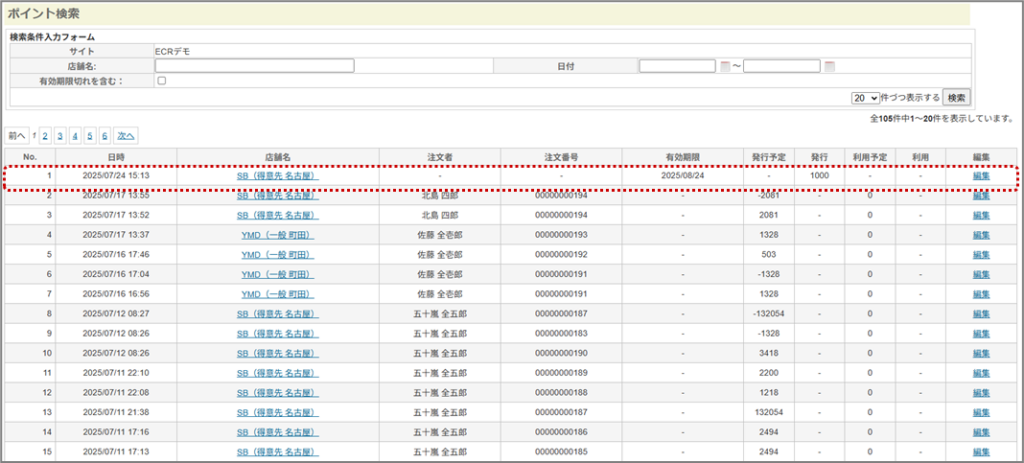Open SB（得意先 名古屋） store link in row 1
1024x463 pixels.
(x=277, y=176)
